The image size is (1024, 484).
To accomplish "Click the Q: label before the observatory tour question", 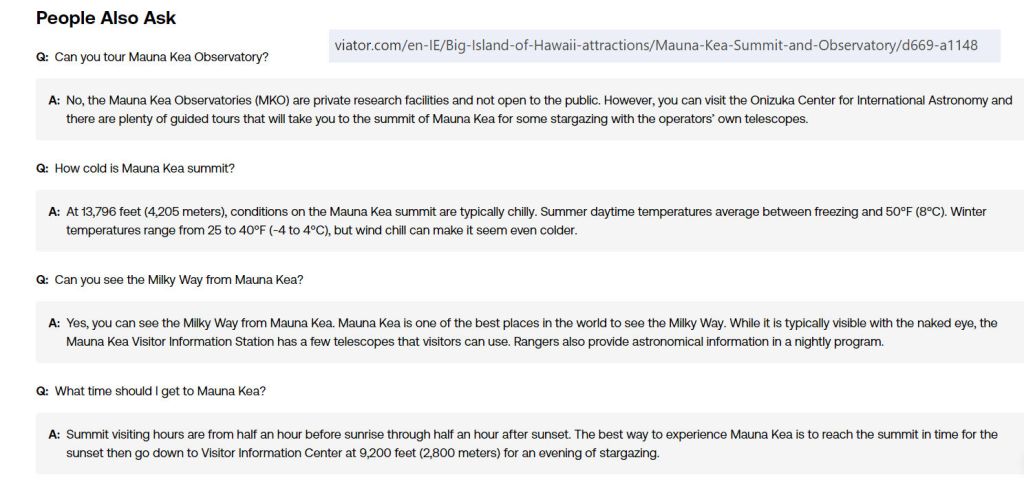I will (41, 57).
